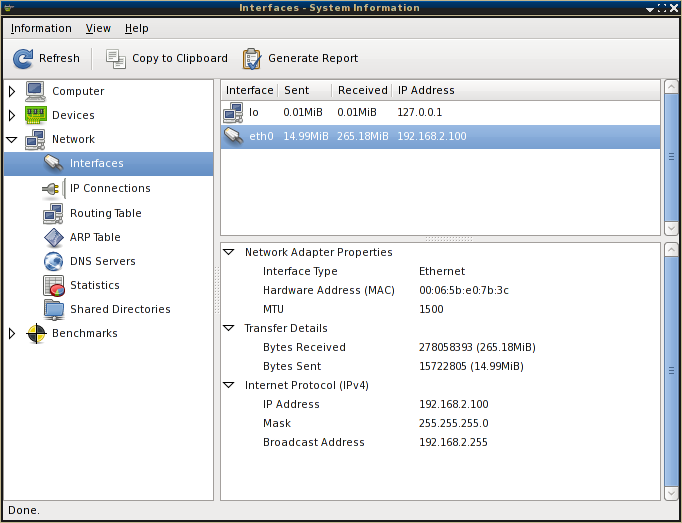Click the Bytes Sent value 15722805
This screenshot has height=523, width=682.
(x=471, y=366)
